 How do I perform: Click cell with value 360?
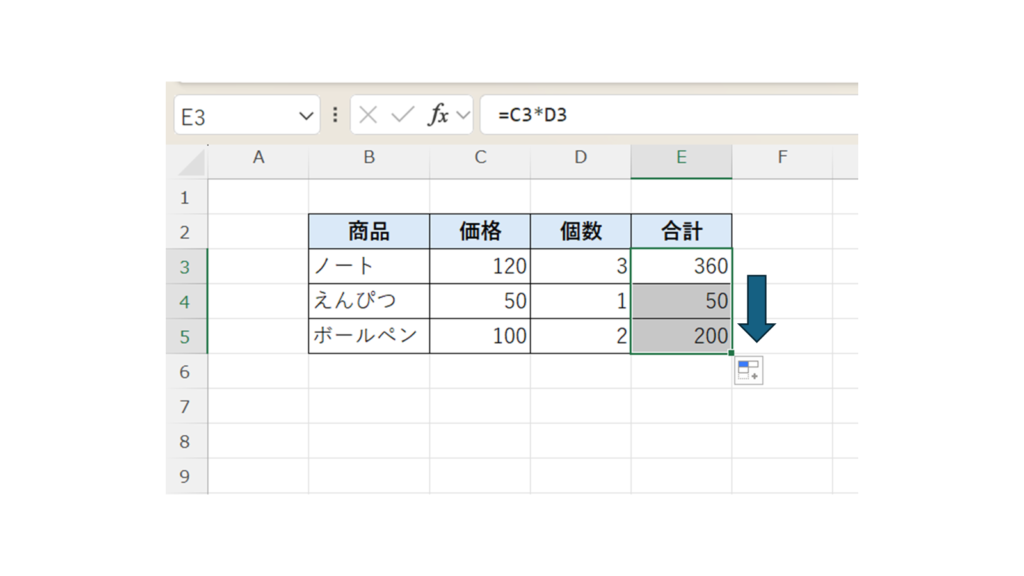[x=681, y=267]
